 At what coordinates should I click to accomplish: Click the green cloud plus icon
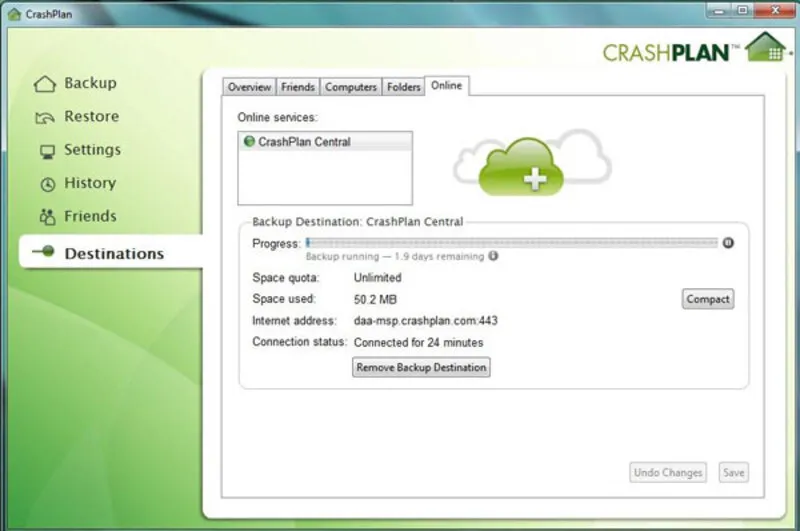click(521, 166)
